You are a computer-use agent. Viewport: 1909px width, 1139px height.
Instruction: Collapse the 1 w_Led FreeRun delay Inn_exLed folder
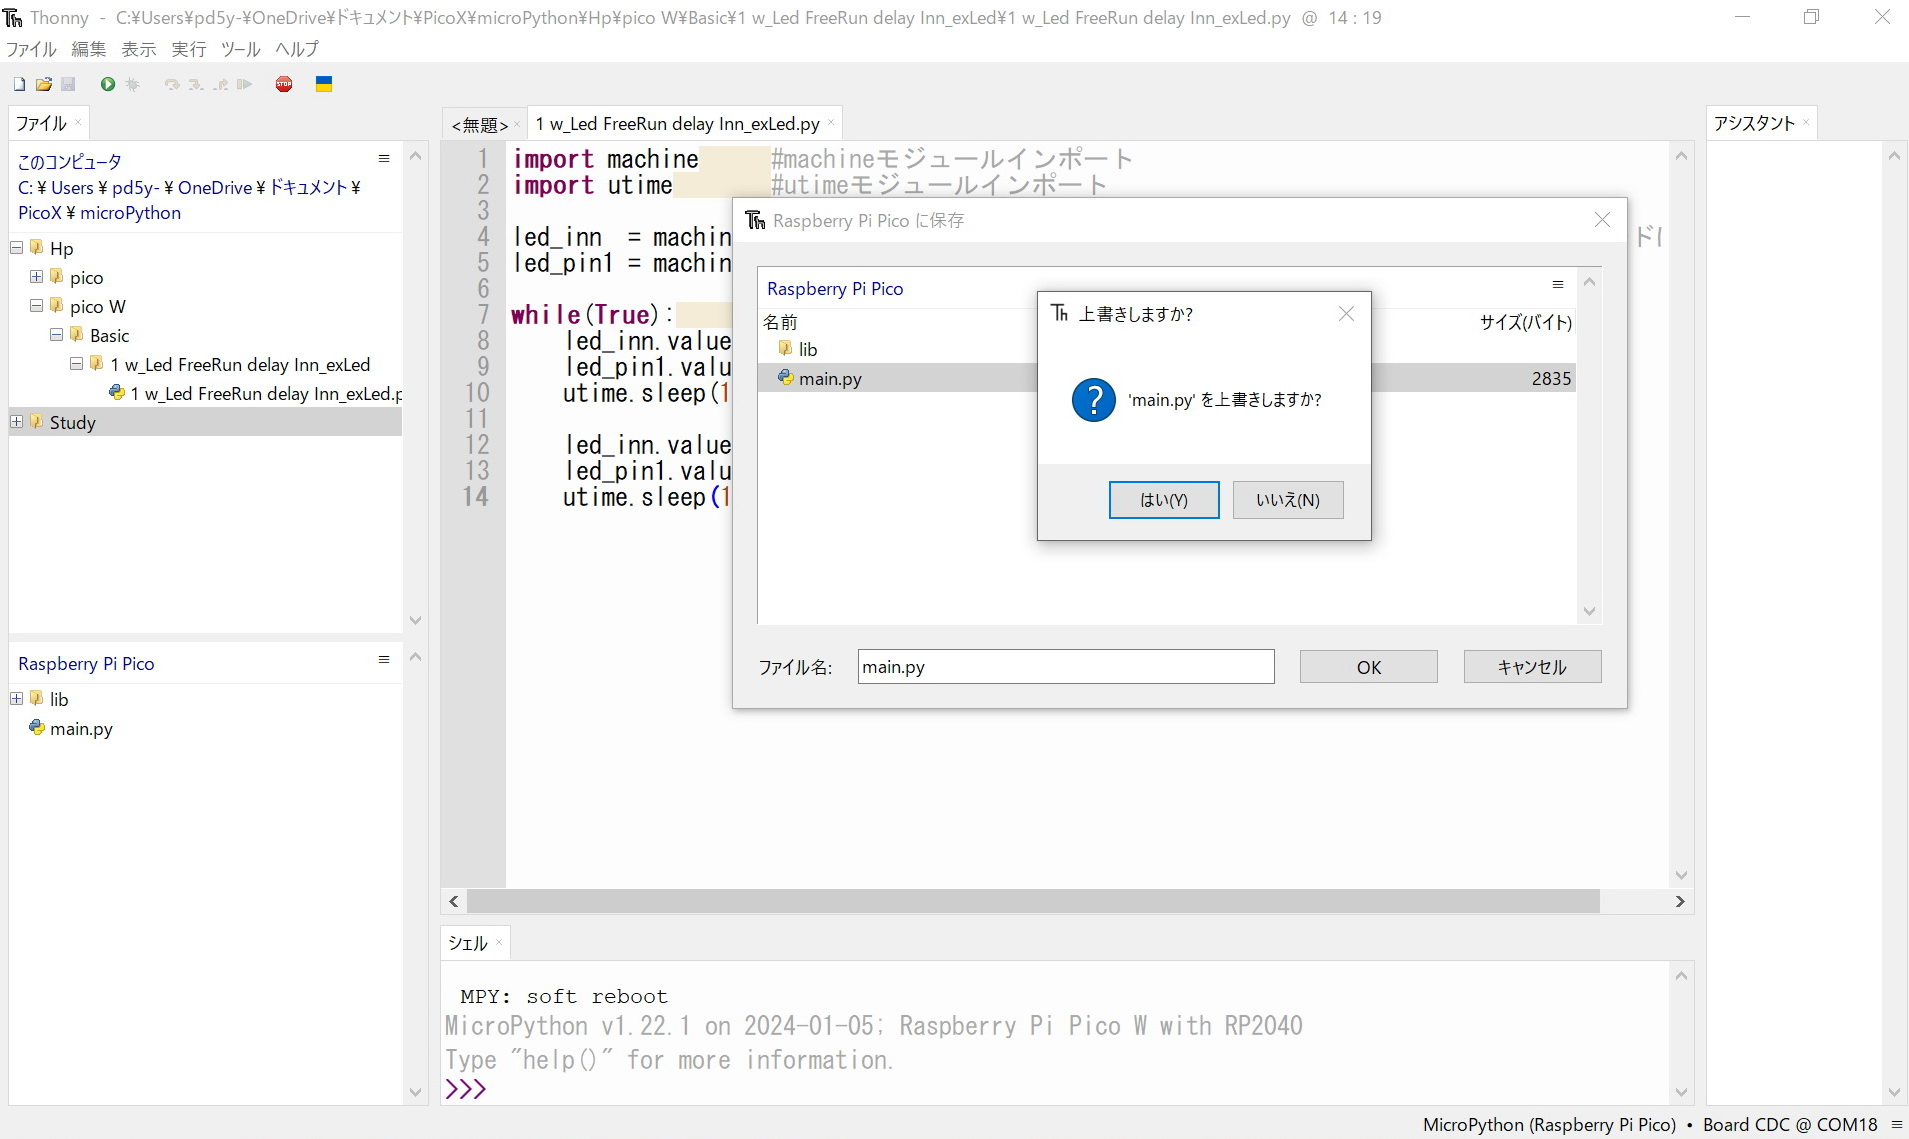pos(77,363)
